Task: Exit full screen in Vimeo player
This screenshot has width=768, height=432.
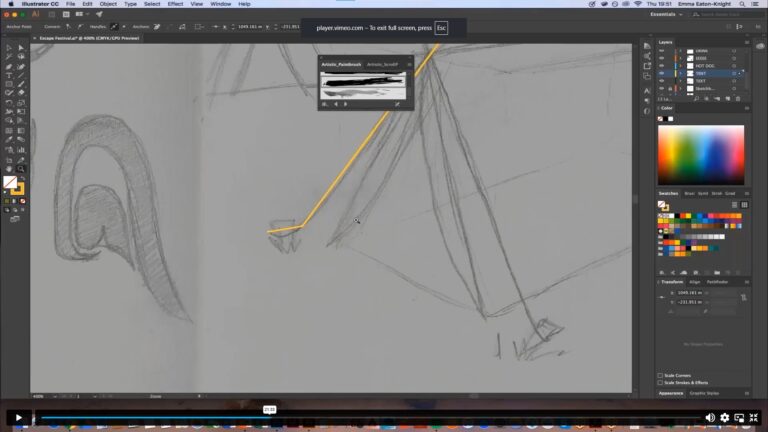Action: pyautogui.click(x=754, y=418)
